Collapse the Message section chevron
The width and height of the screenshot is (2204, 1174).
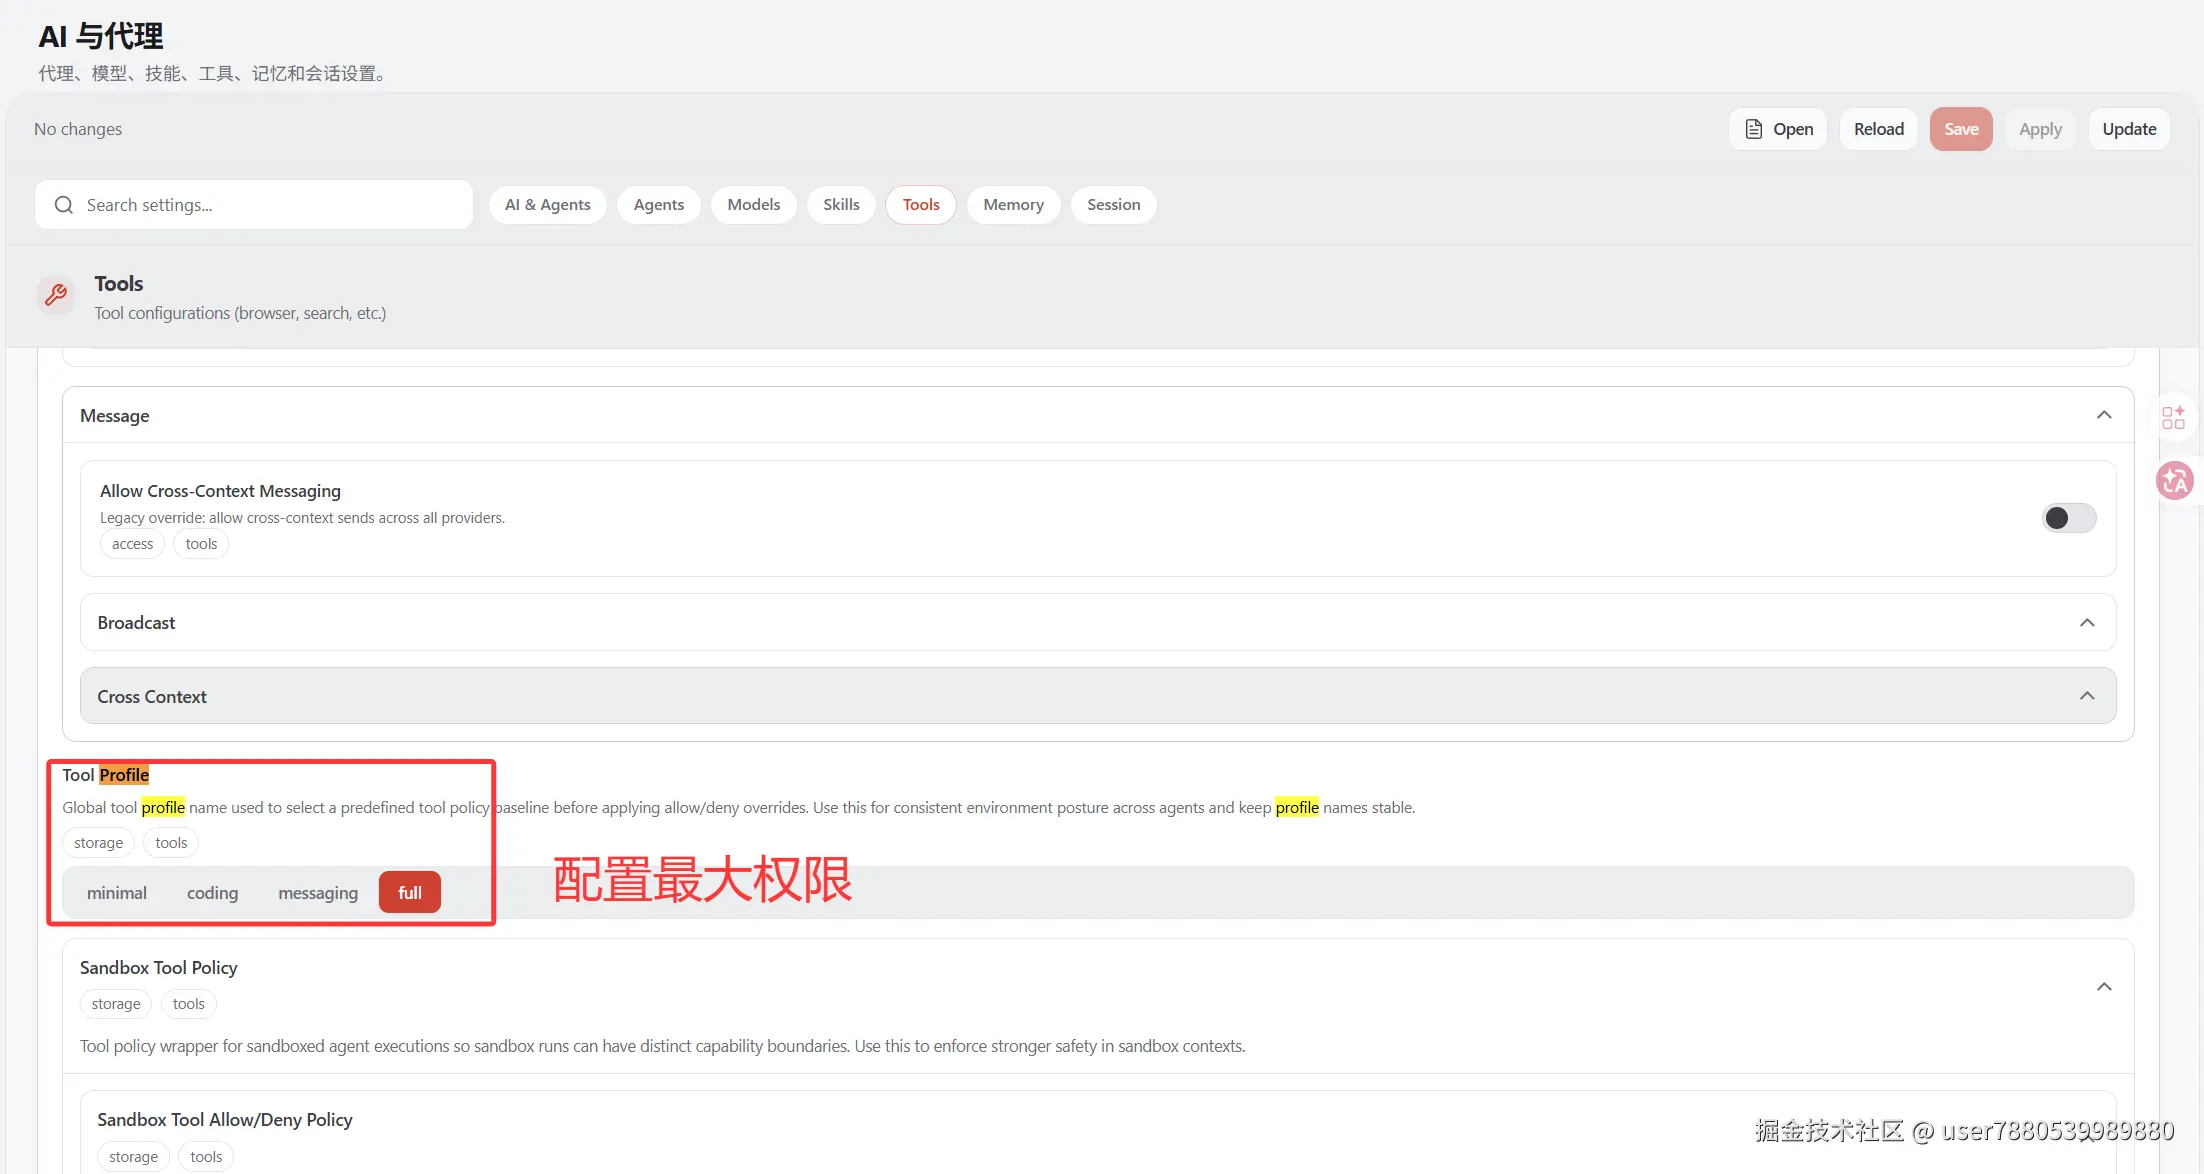pos(2104,415)
